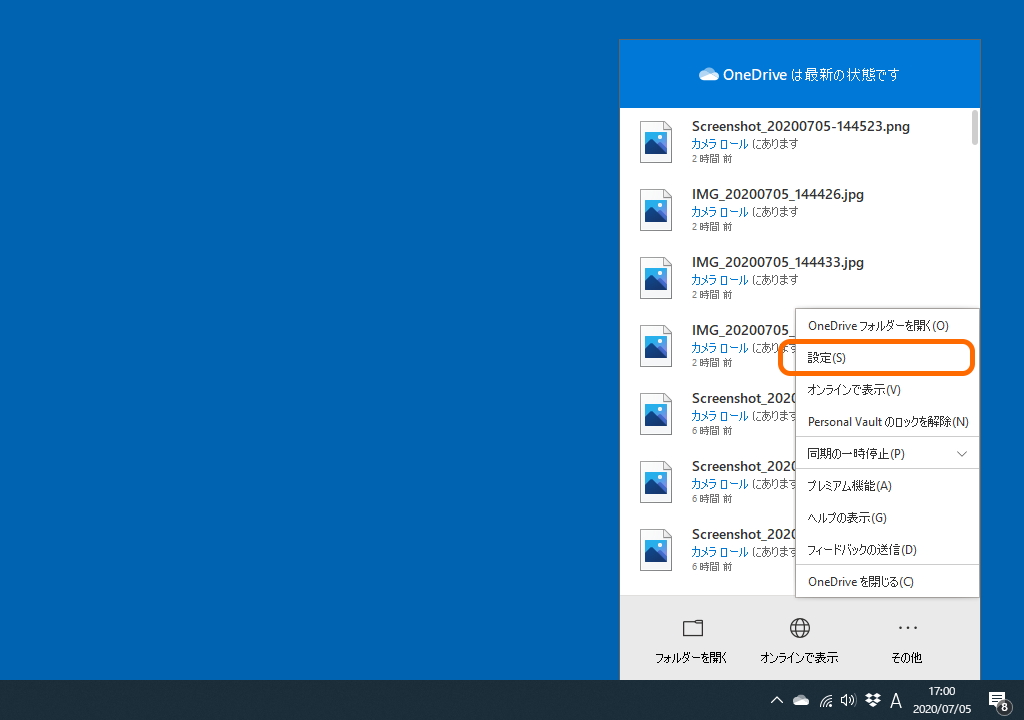Image resolution: width=1024 pixels, height=720 pixels.
Task: Expand the 同期の一時停止 submenu chevron
Action: tap(962, 453)
